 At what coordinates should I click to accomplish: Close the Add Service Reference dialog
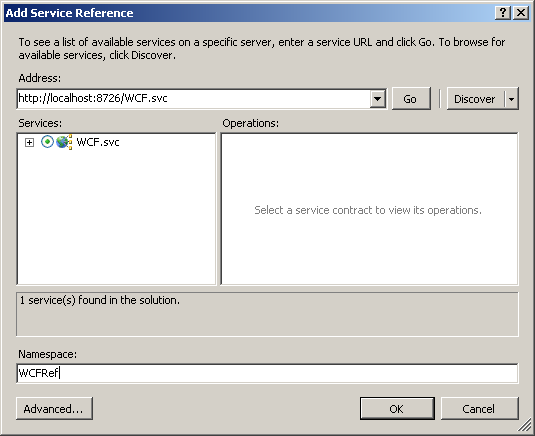tap(521, 13)
